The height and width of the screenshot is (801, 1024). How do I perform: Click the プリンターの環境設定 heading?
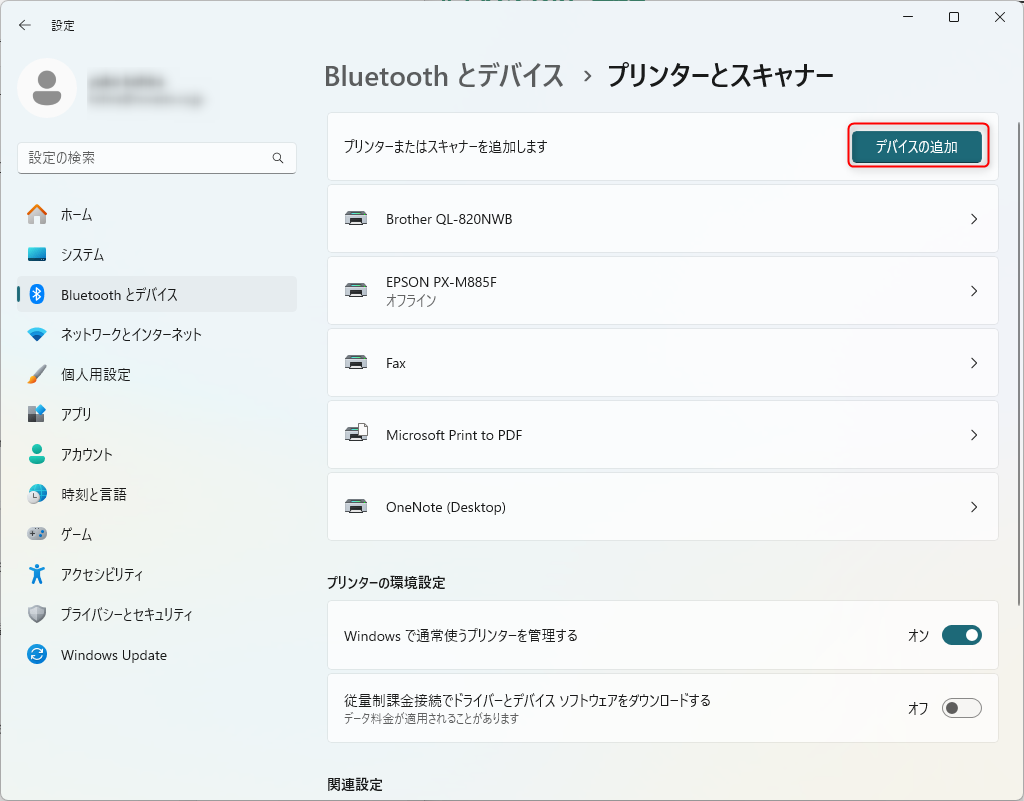click(386, 582)
